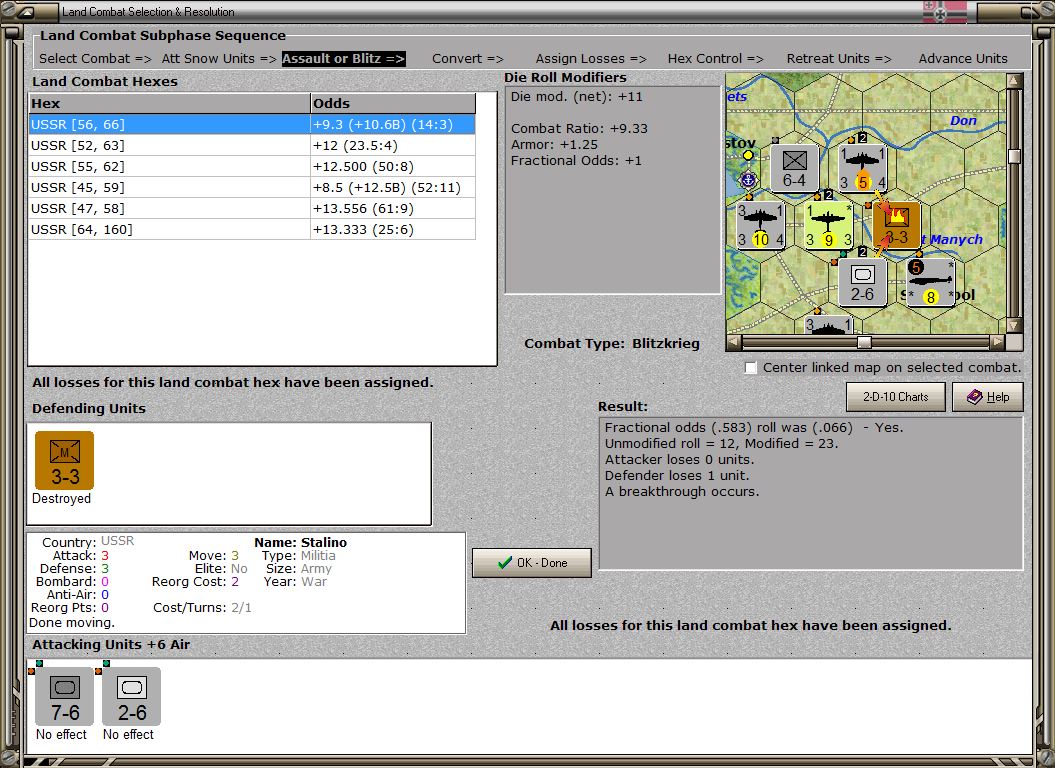Select the bomber counter with orange 5
Viewport: 1055px width, 768px height.
click(x=862, y=167)
